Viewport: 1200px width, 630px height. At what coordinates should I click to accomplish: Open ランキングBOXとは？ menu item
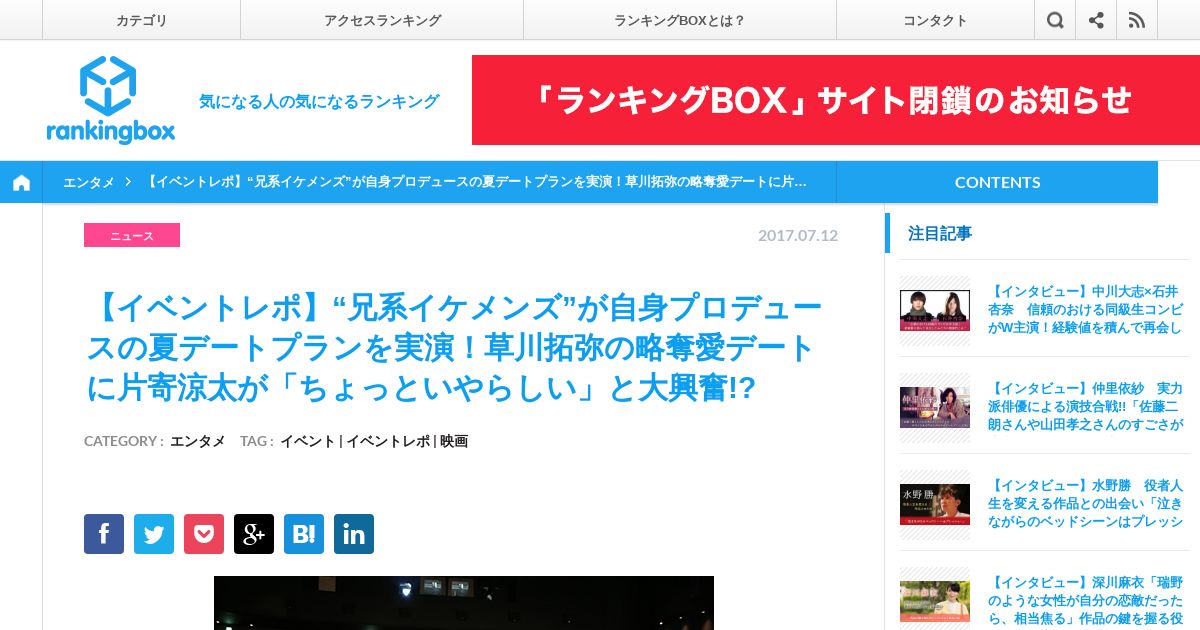tap(680, 20)
